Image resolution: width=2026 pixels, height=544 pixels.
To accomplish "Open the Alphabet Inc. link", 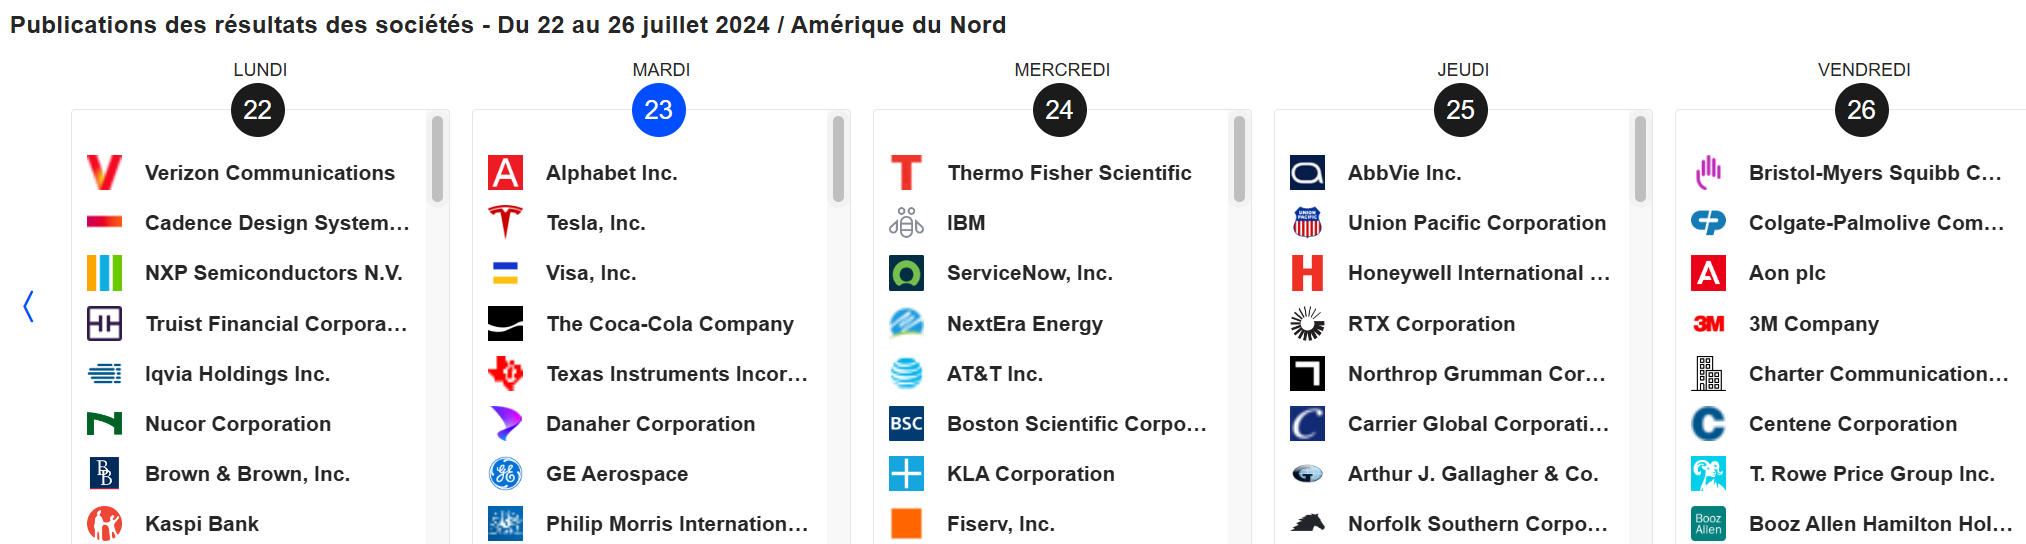I will 612,173.
